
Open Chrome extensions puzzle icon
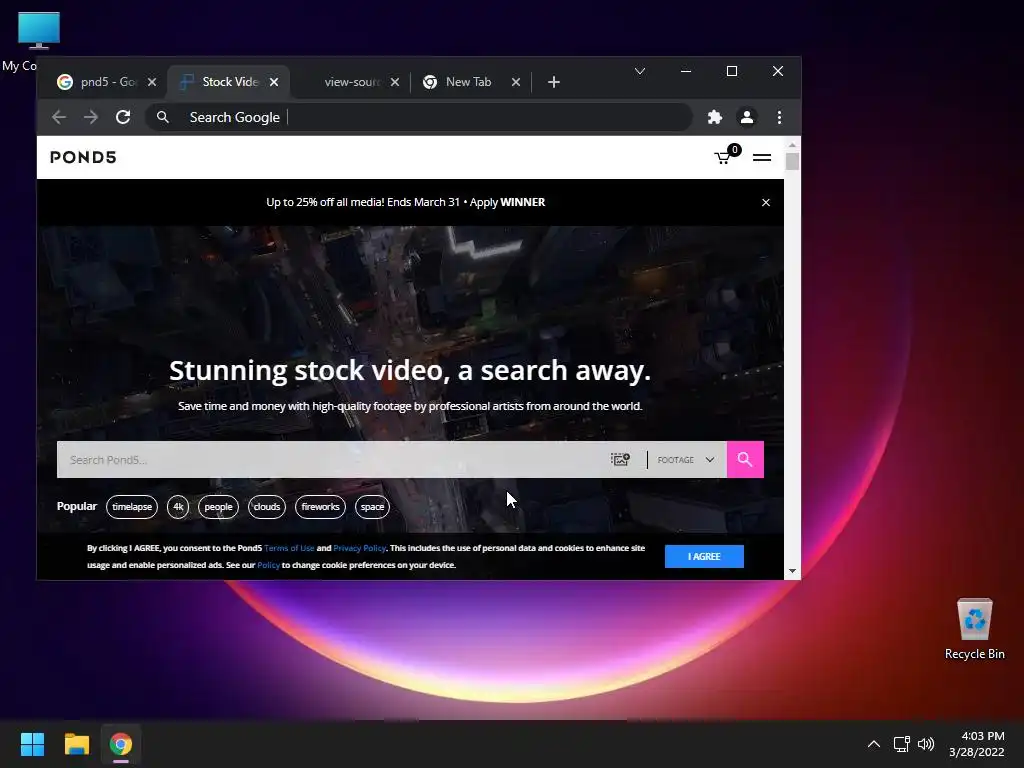pos(715,117)
